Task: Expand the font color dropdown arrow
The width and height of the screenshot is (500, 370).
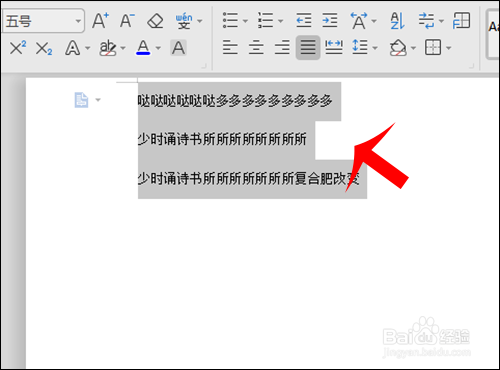Action: [158, 48]
